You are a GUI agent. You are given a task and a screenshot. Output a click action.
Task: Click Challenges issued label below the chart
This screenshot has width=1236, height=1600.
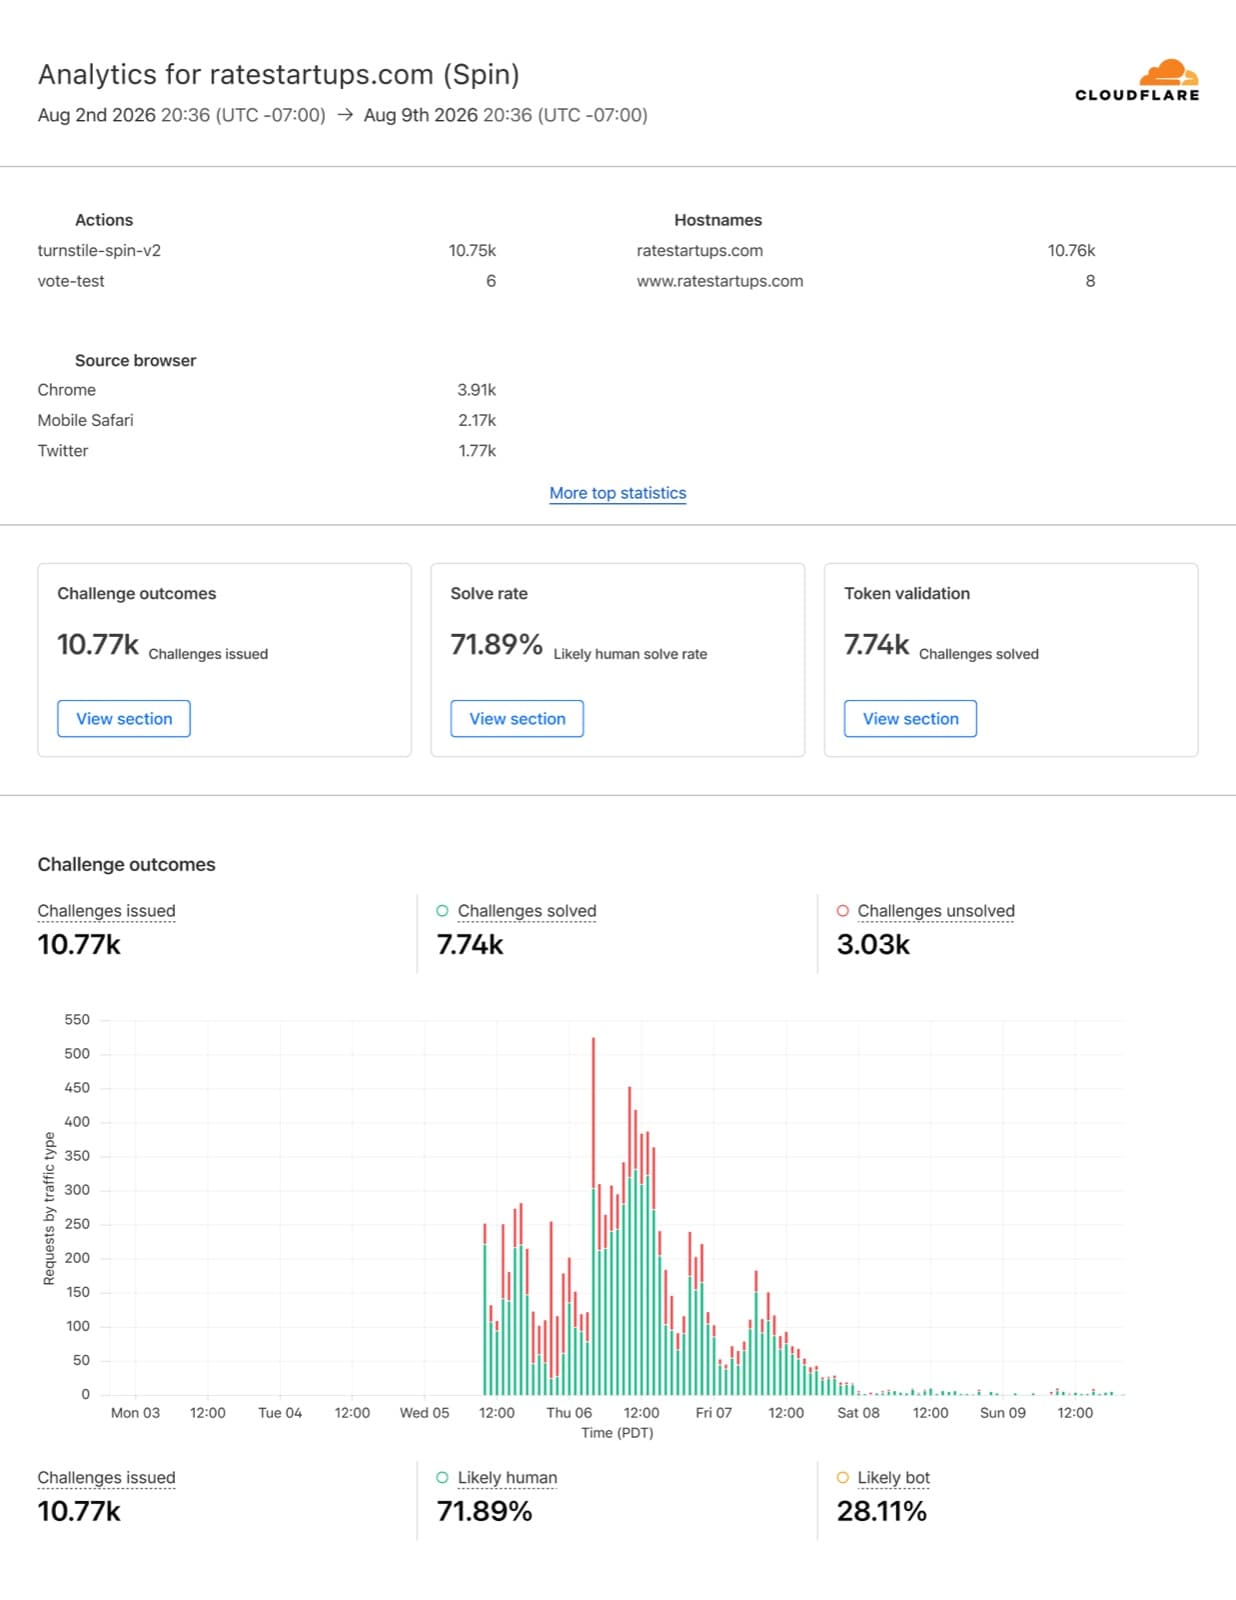click(106, 1478)
